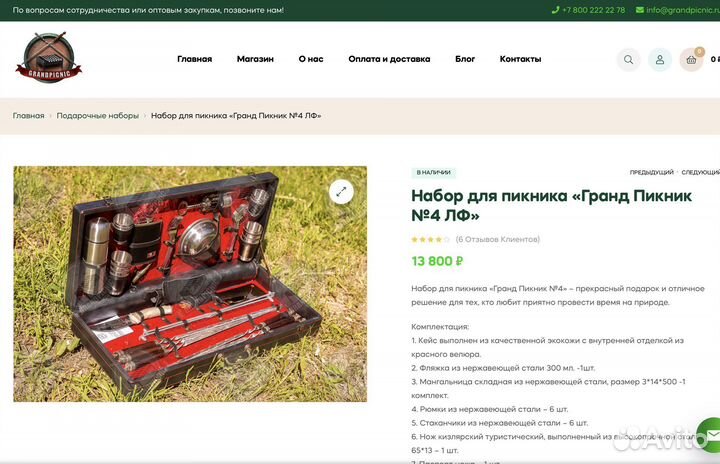Screen dimensions: 720x464
Task: Open the Блог menu item
Action: pos(465,59)
